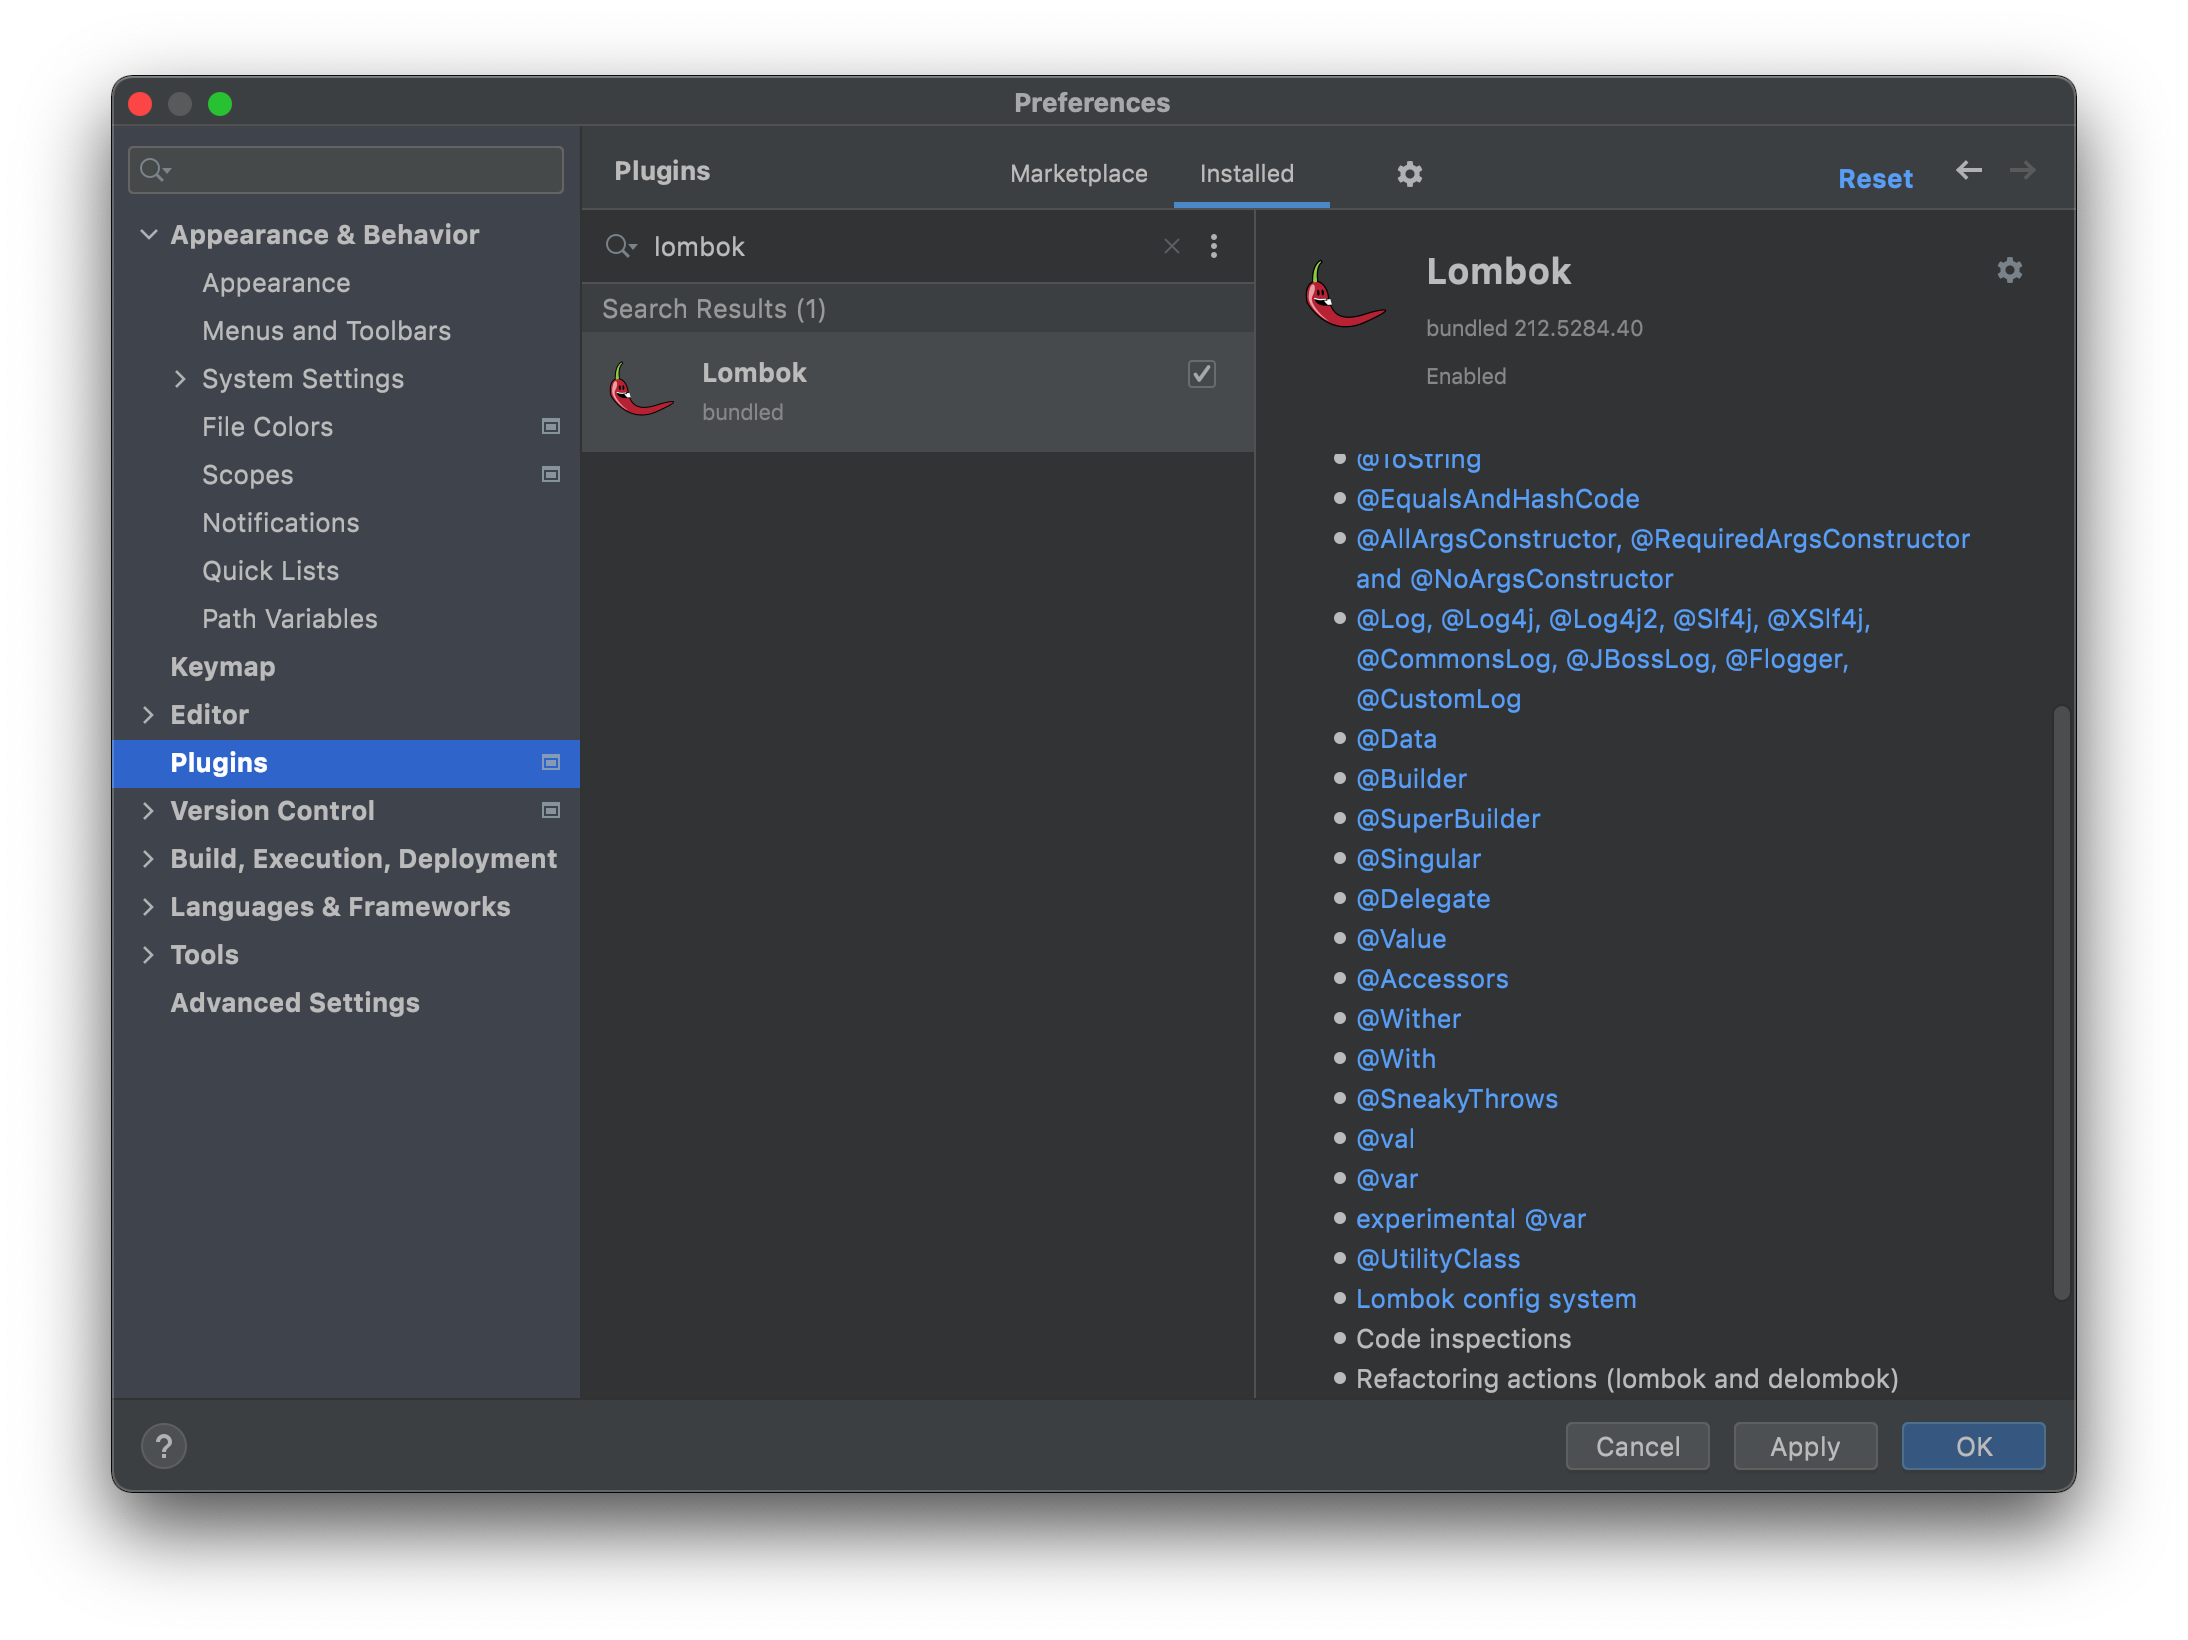Screen dimensions: 2188x1640
Task: Click the back navigation arrow
Action: tap(1968, 170)
